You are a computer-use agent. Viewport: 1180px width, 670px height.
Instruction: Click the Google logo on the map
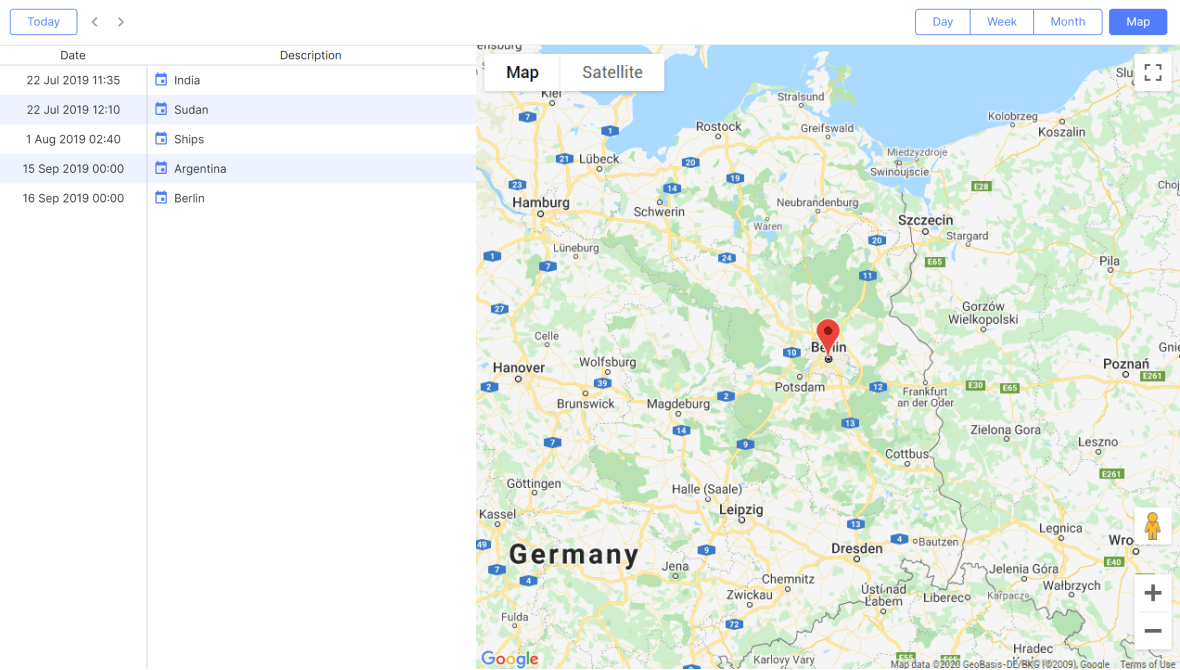coord(509,659)
